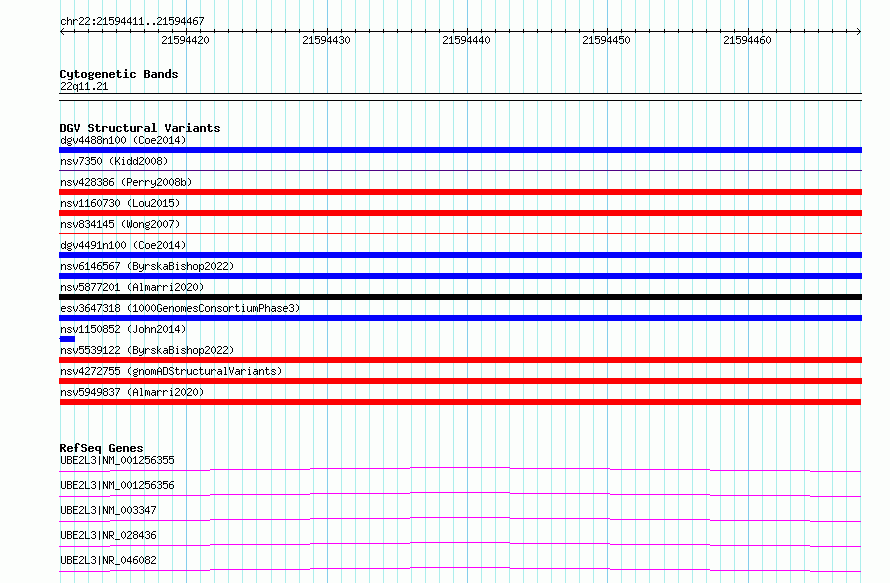Open transcript UBE2L3|NR_028436 label

click(x=108, y=535)
